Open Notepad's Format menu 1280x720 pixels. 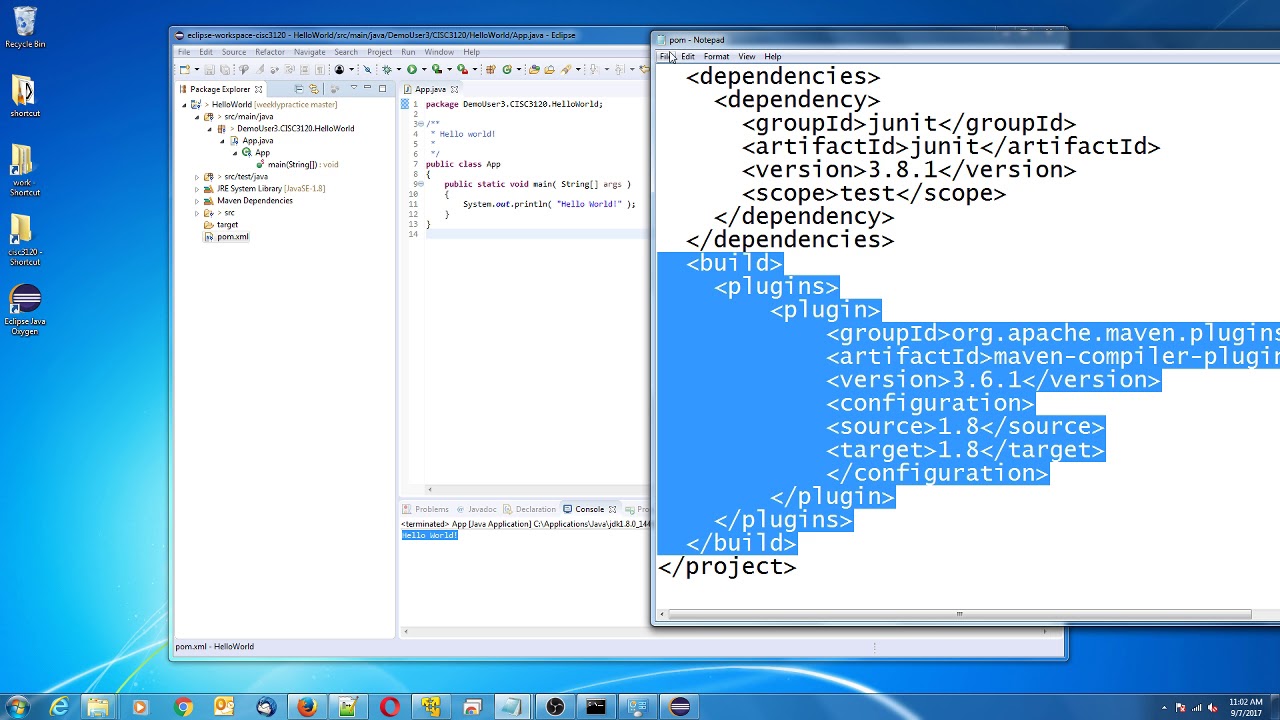coord(716,56)
